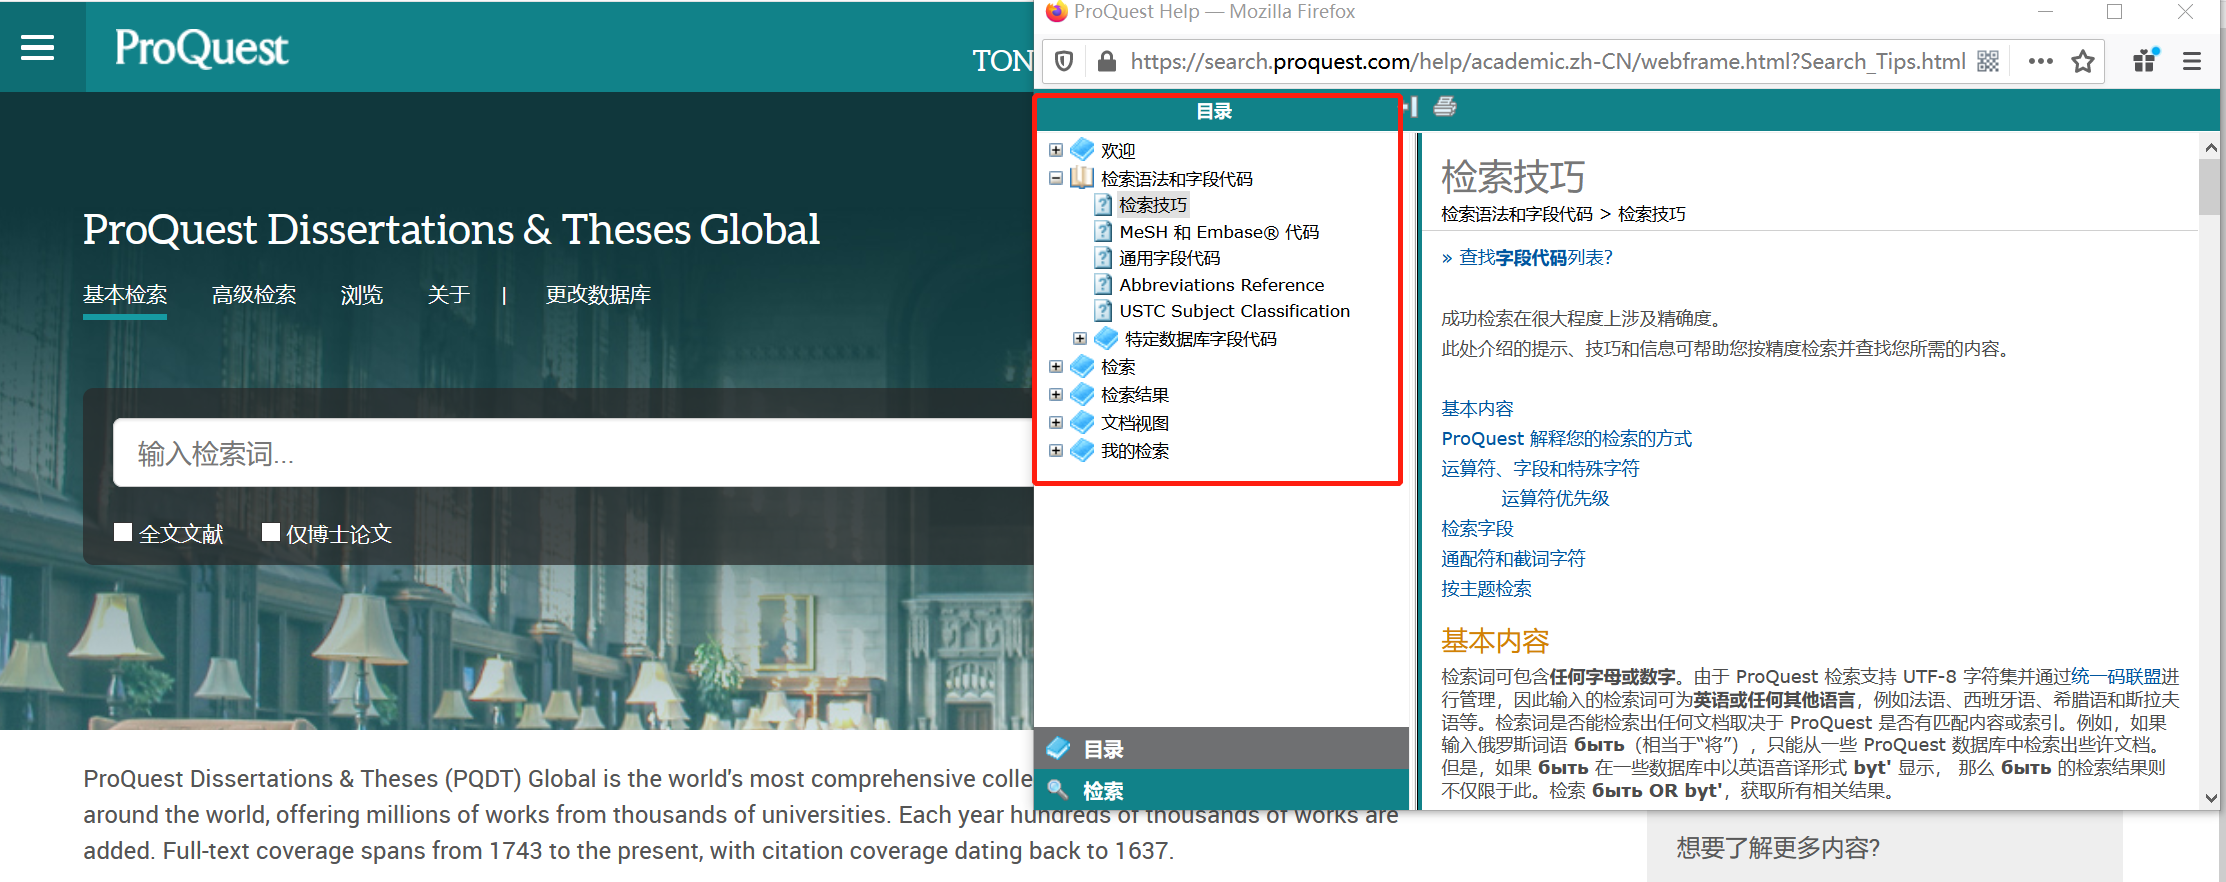Viewport: 2226px width, 882px height.
Task: Click help content scrollbar down arrow
Action: (2211, 798)
